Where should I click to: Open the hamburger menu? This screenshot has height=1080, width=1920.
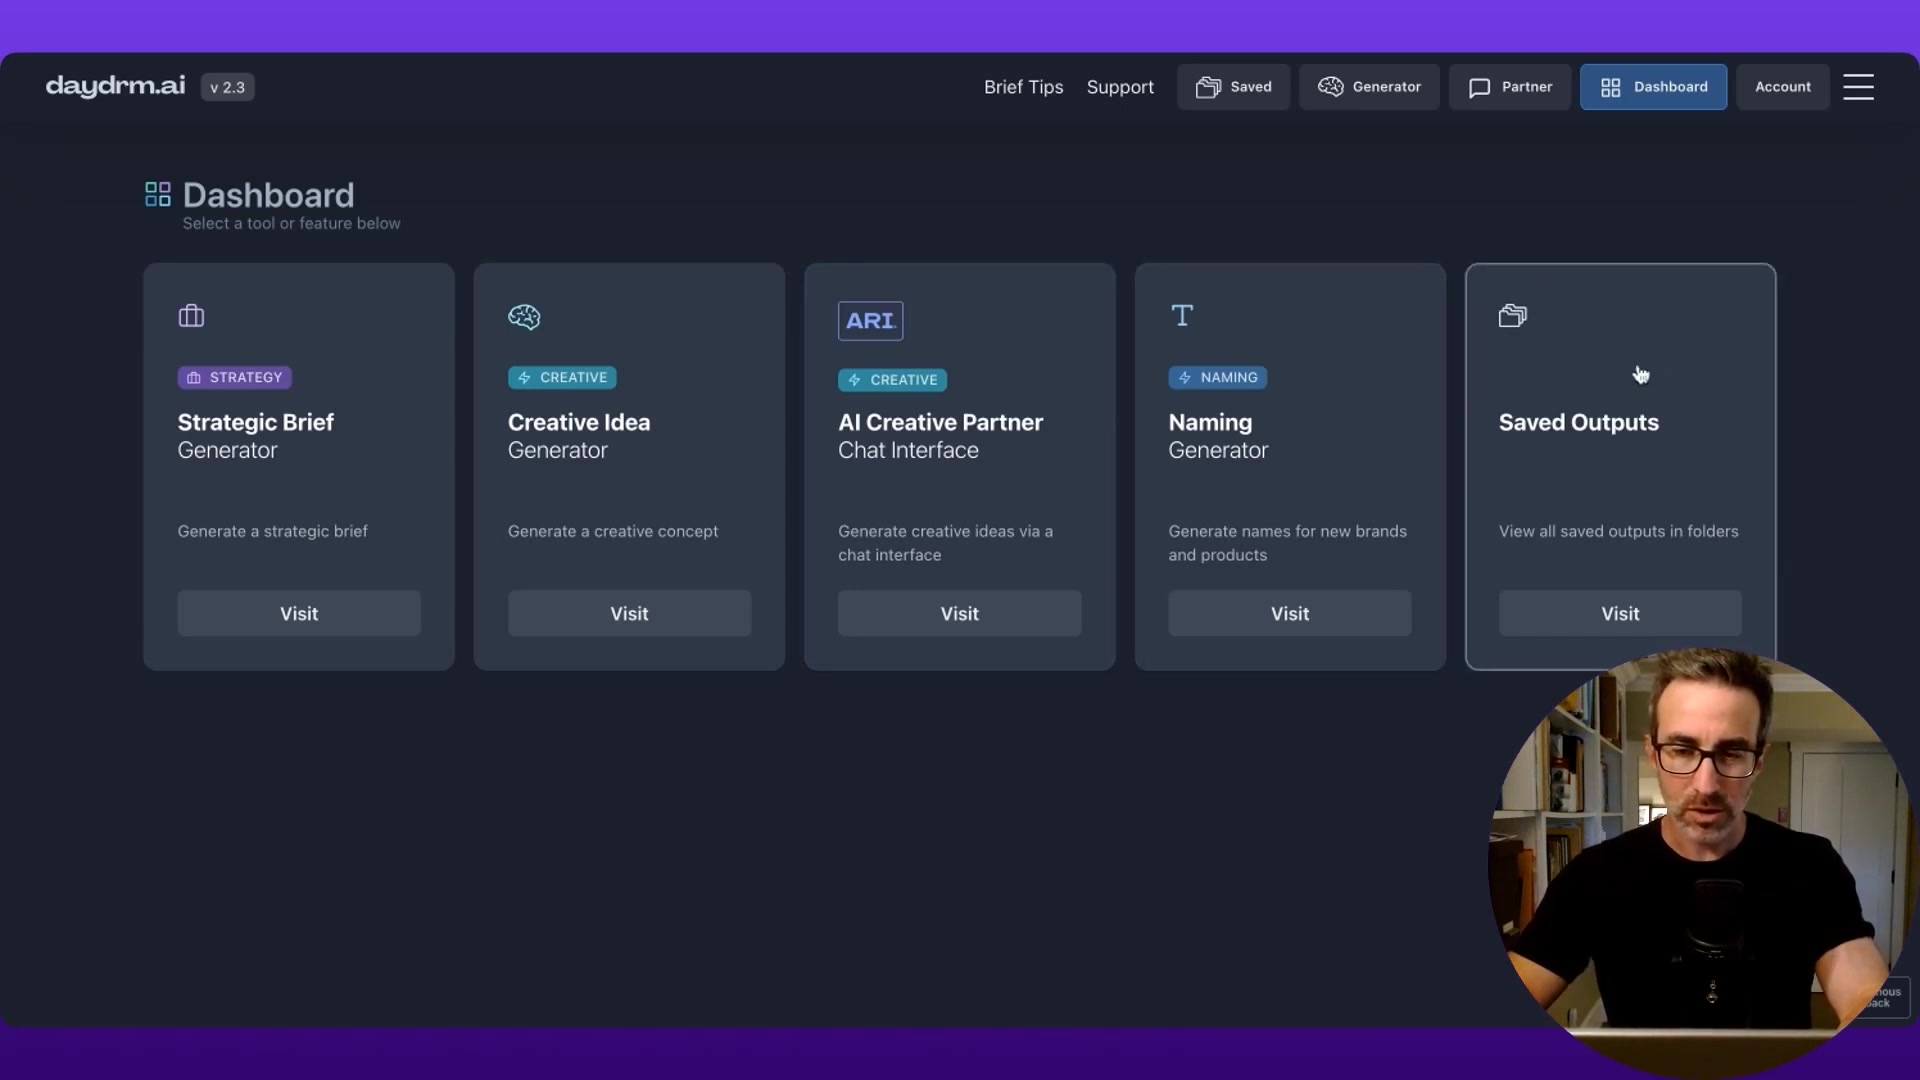[x=1858, y=87]
